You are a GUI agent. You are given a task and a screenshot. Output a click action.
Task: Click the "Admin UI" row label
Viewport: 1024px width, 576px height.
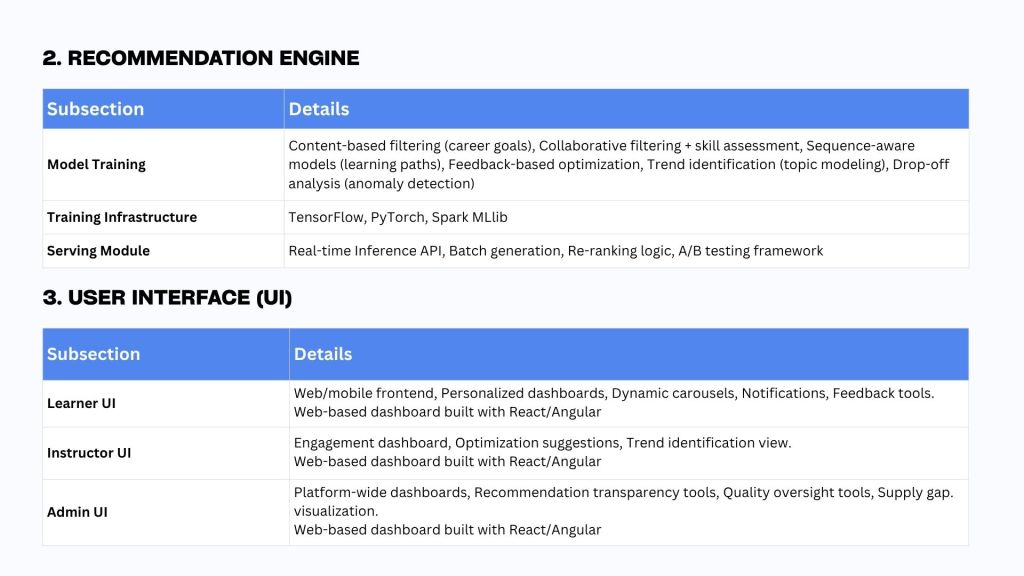click(77, 512)
